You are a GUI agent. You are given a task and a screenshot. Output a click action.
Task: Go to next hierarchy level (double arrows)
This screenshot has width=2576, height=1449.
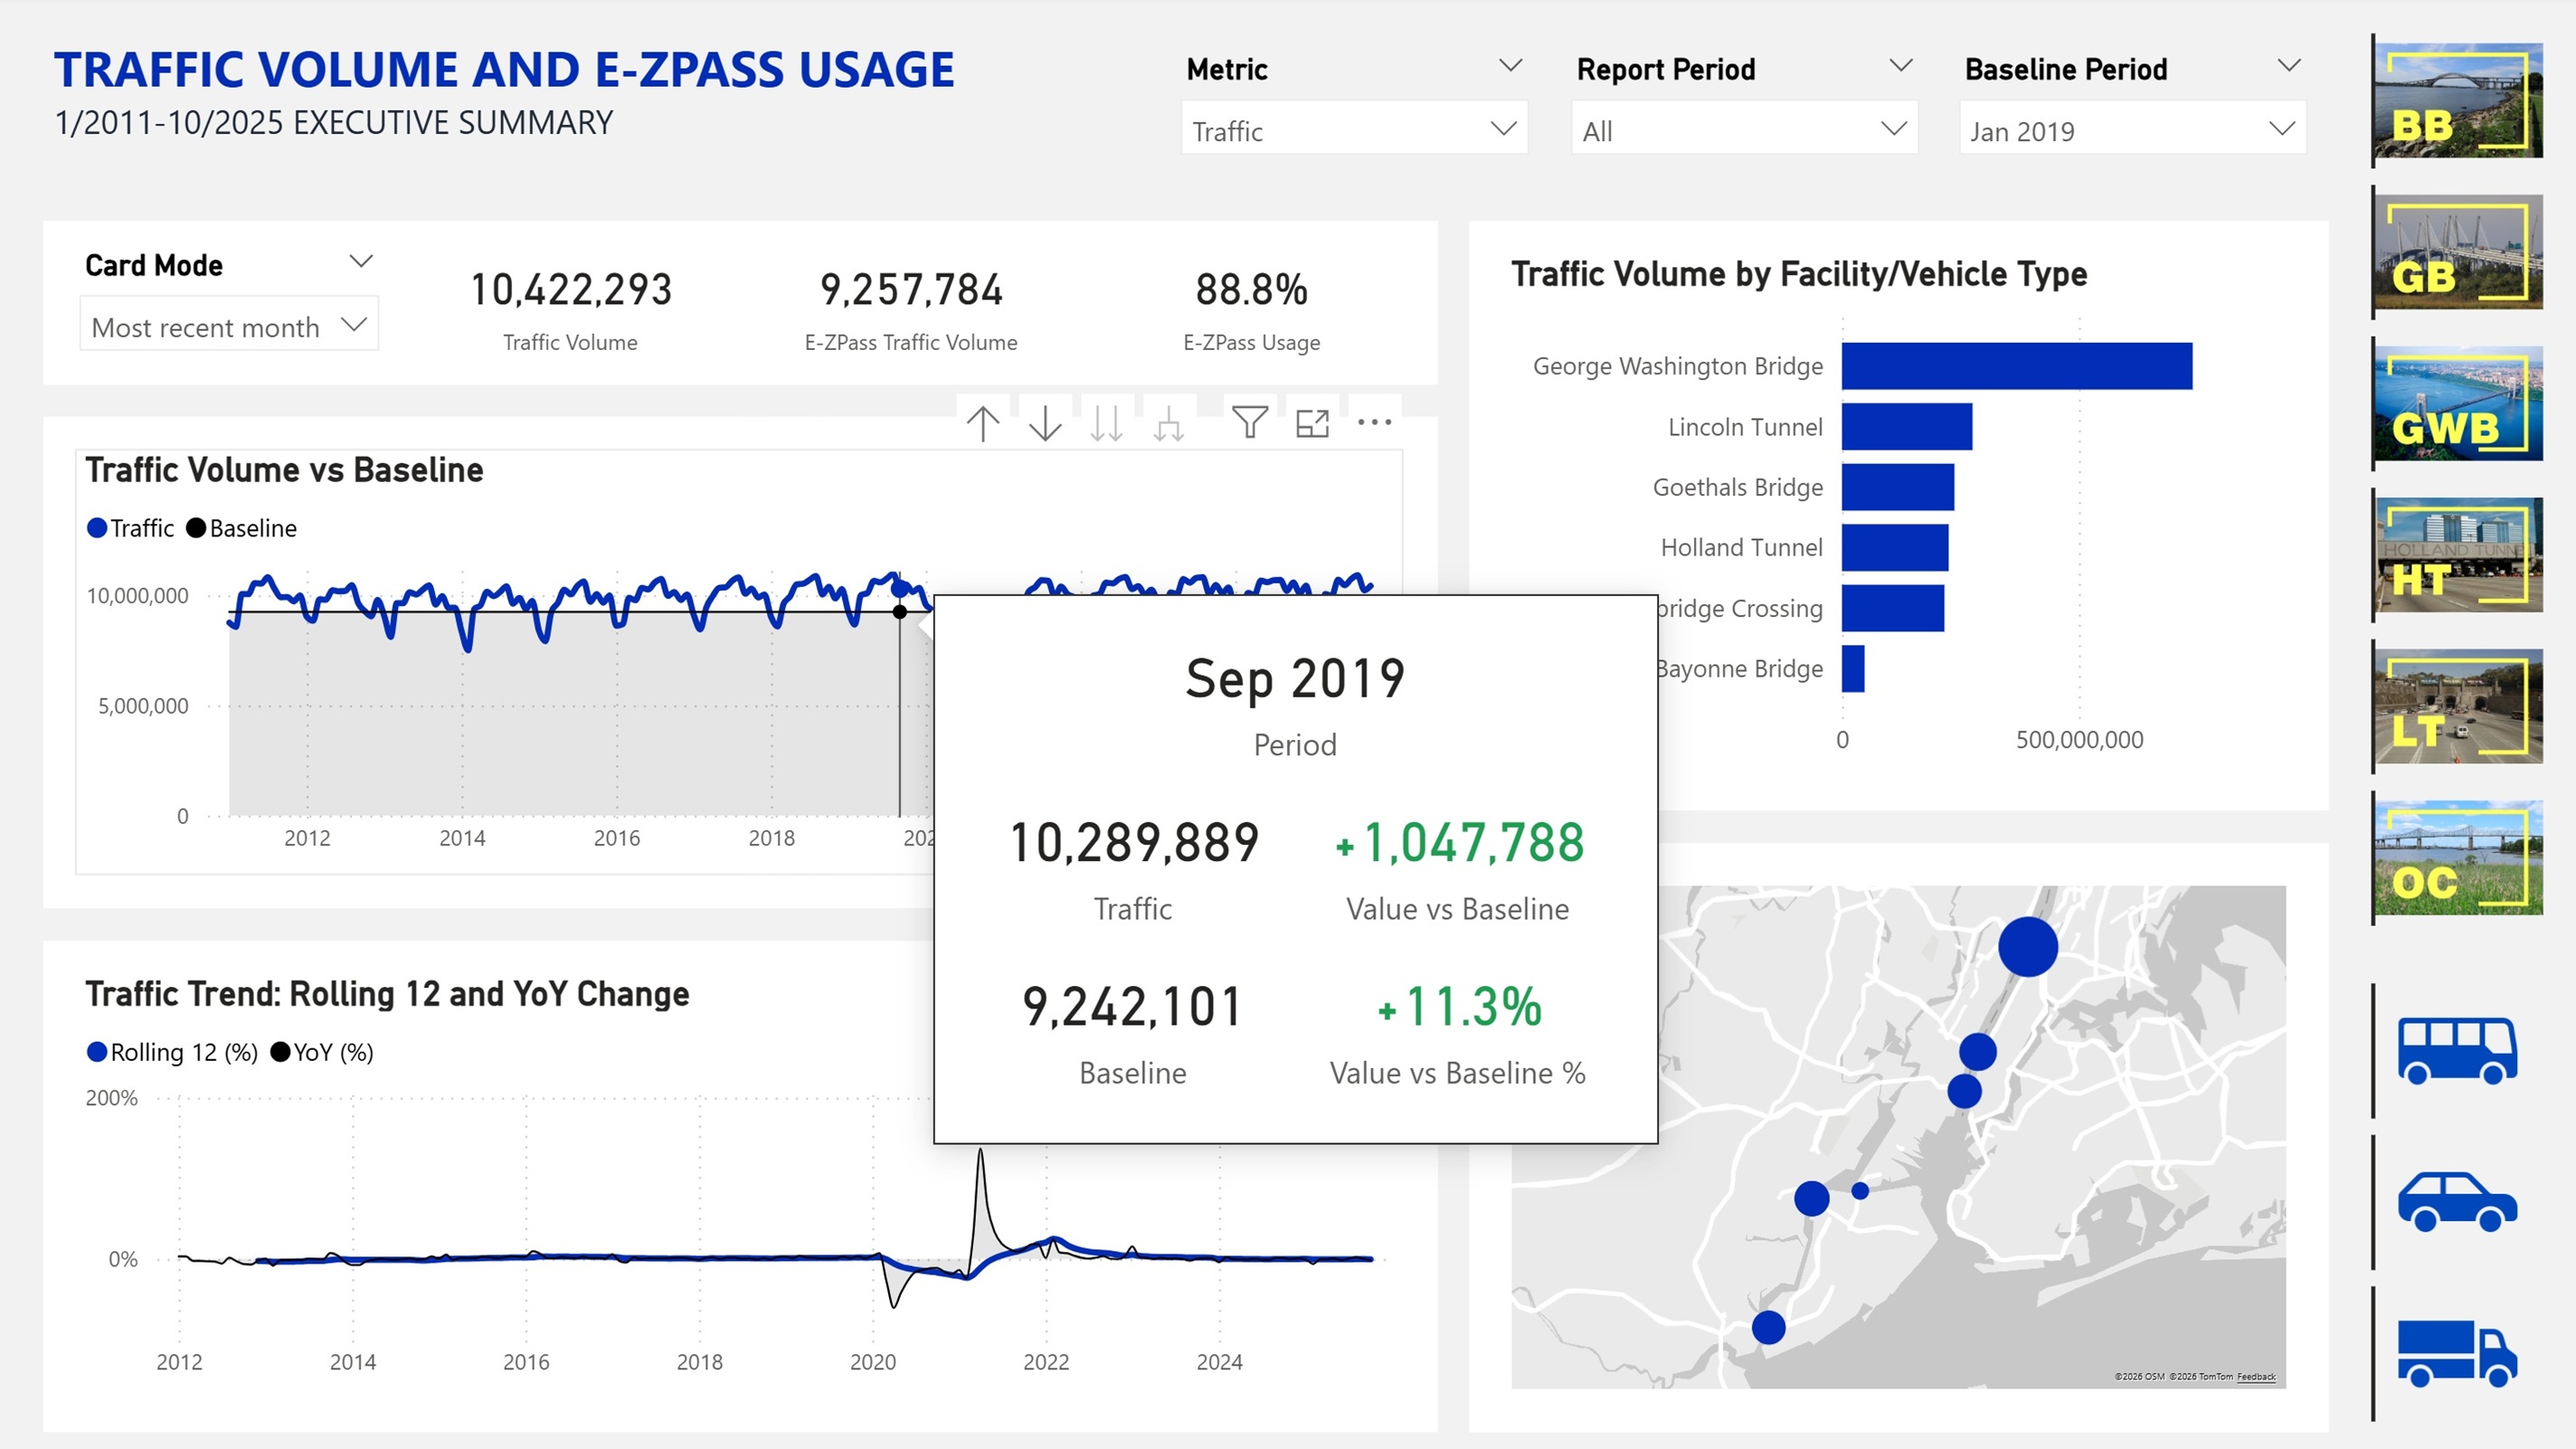pos(1106,423)
